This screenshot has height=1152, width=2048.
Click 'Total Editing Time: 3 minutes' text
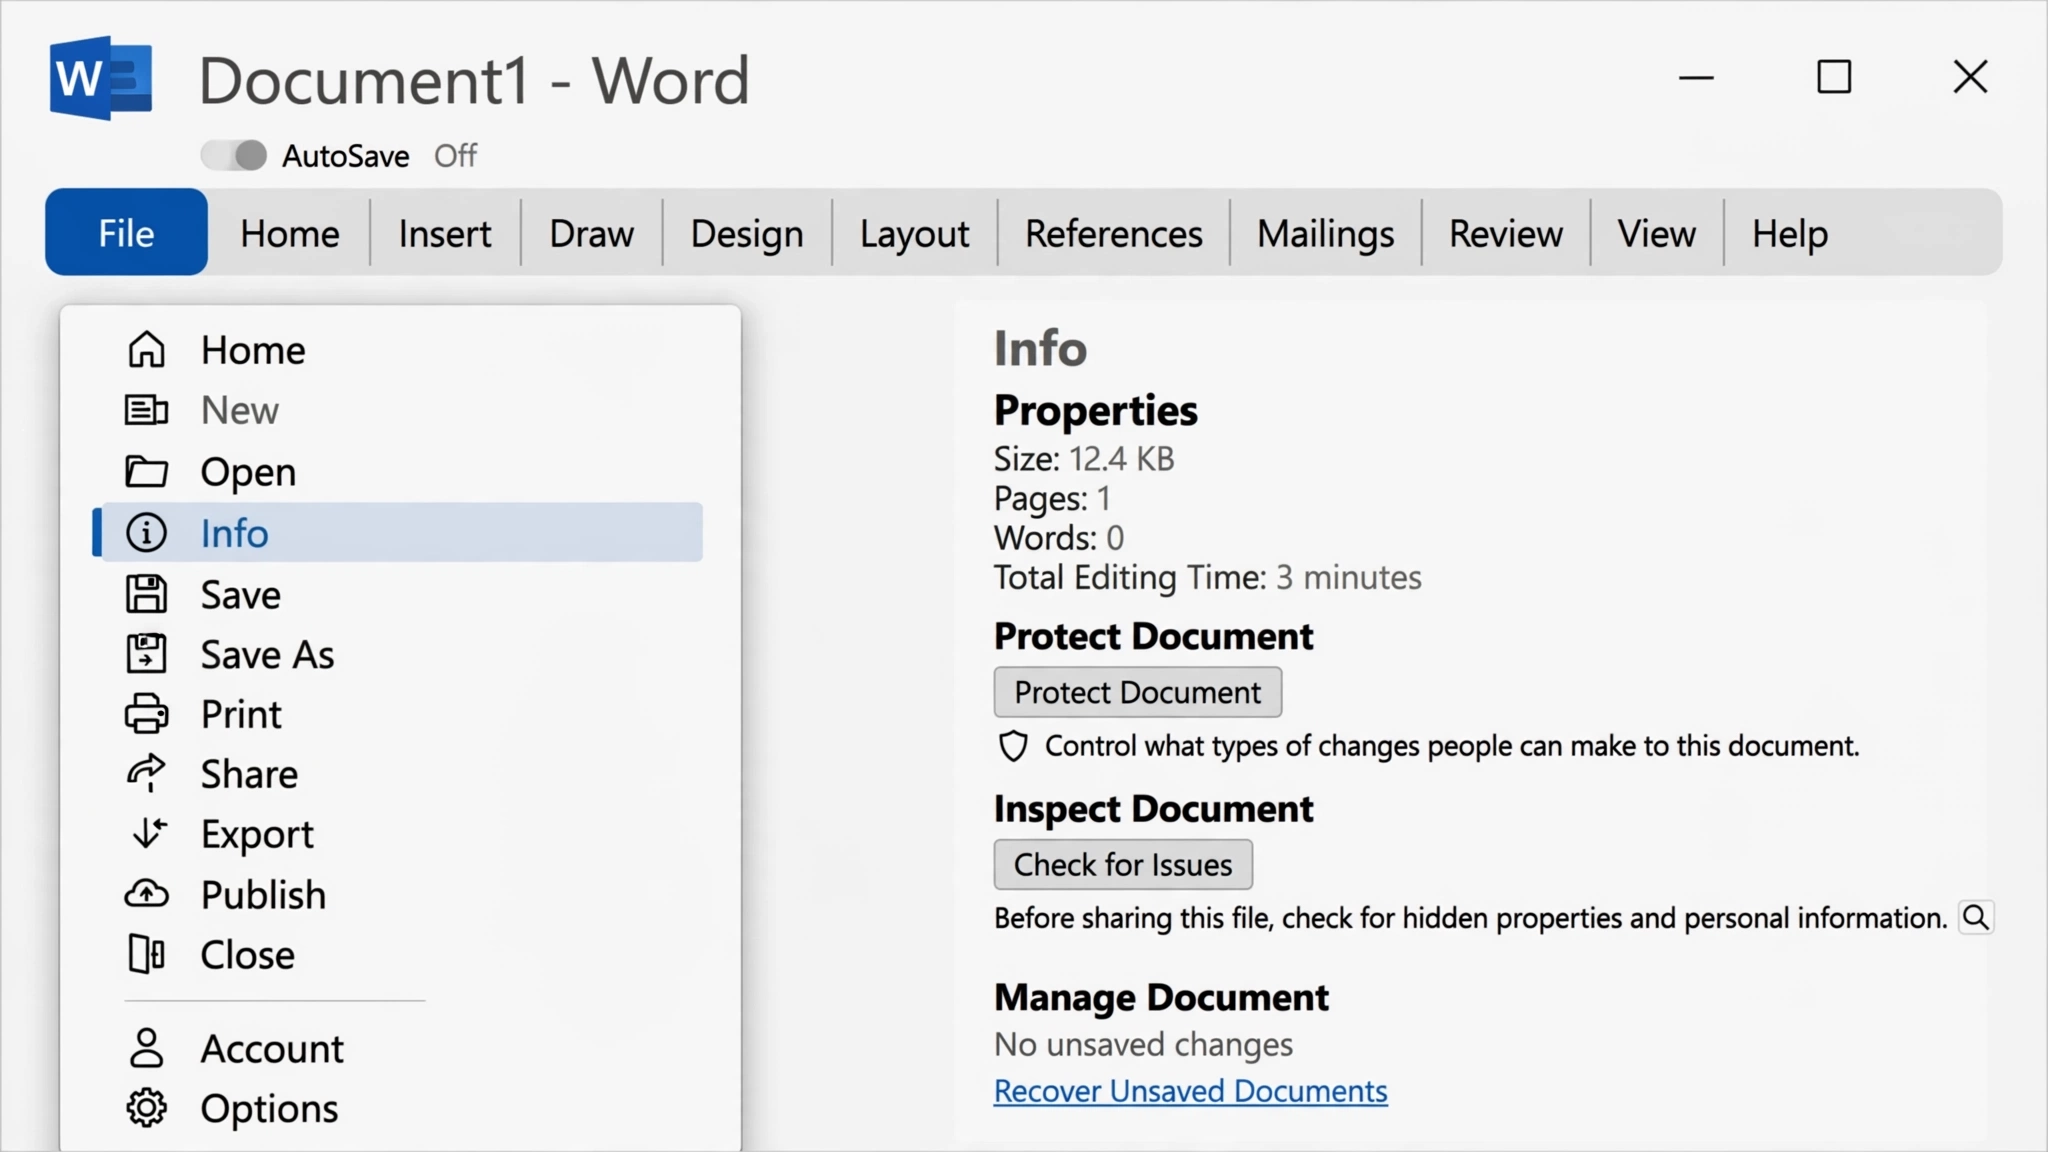[x=1207, y=577]
